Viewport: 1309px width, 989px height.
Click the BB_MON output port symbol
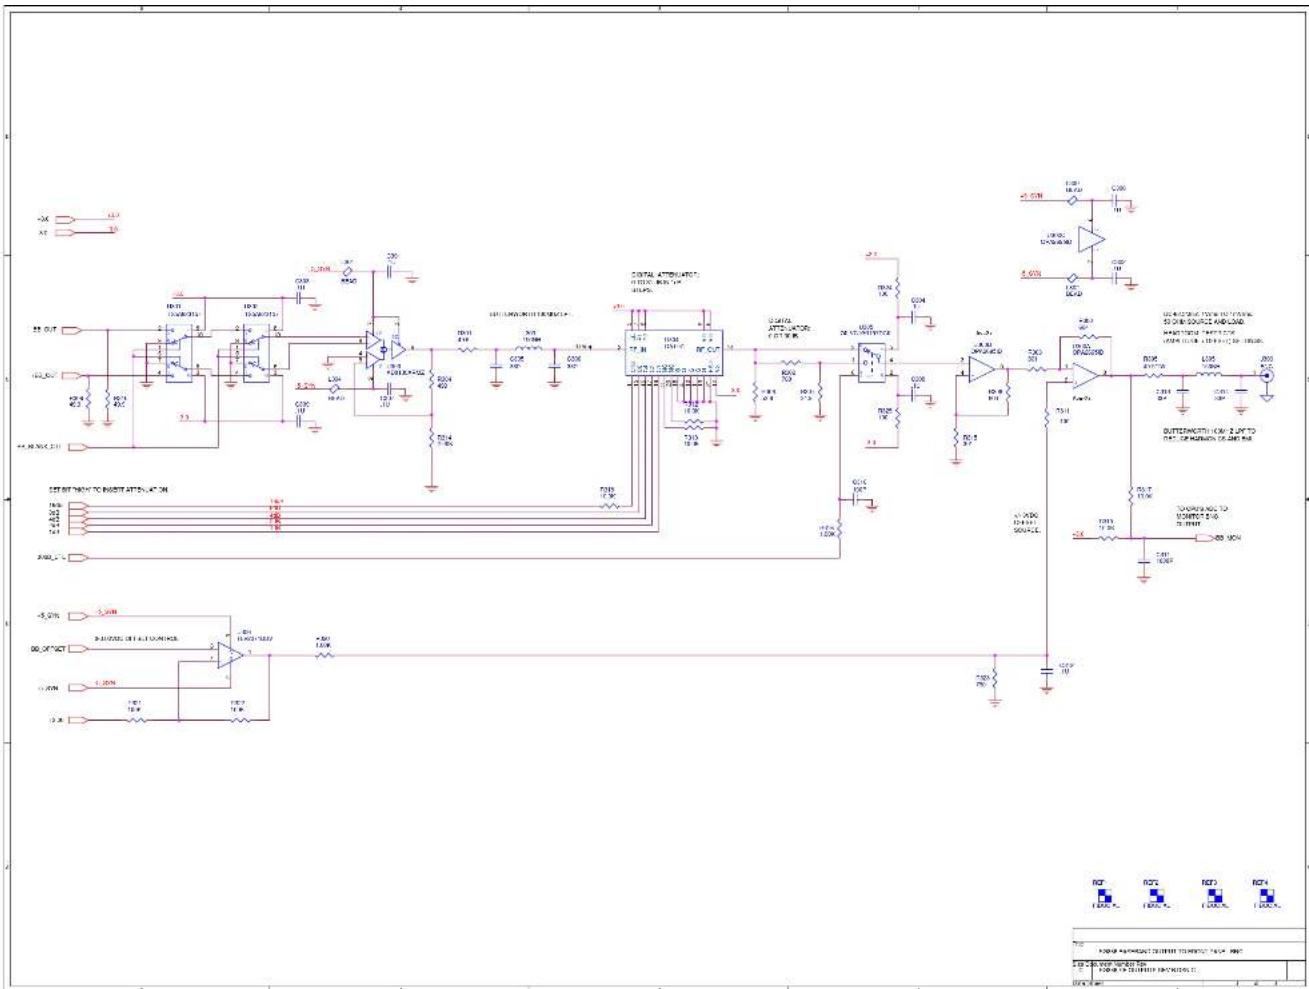point(1205,538)
